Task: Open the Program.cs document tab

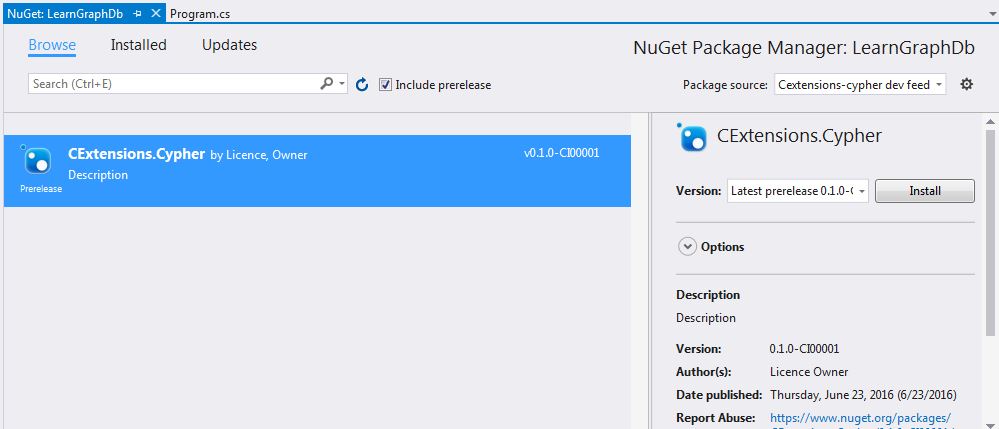Action: coord(198,13)
